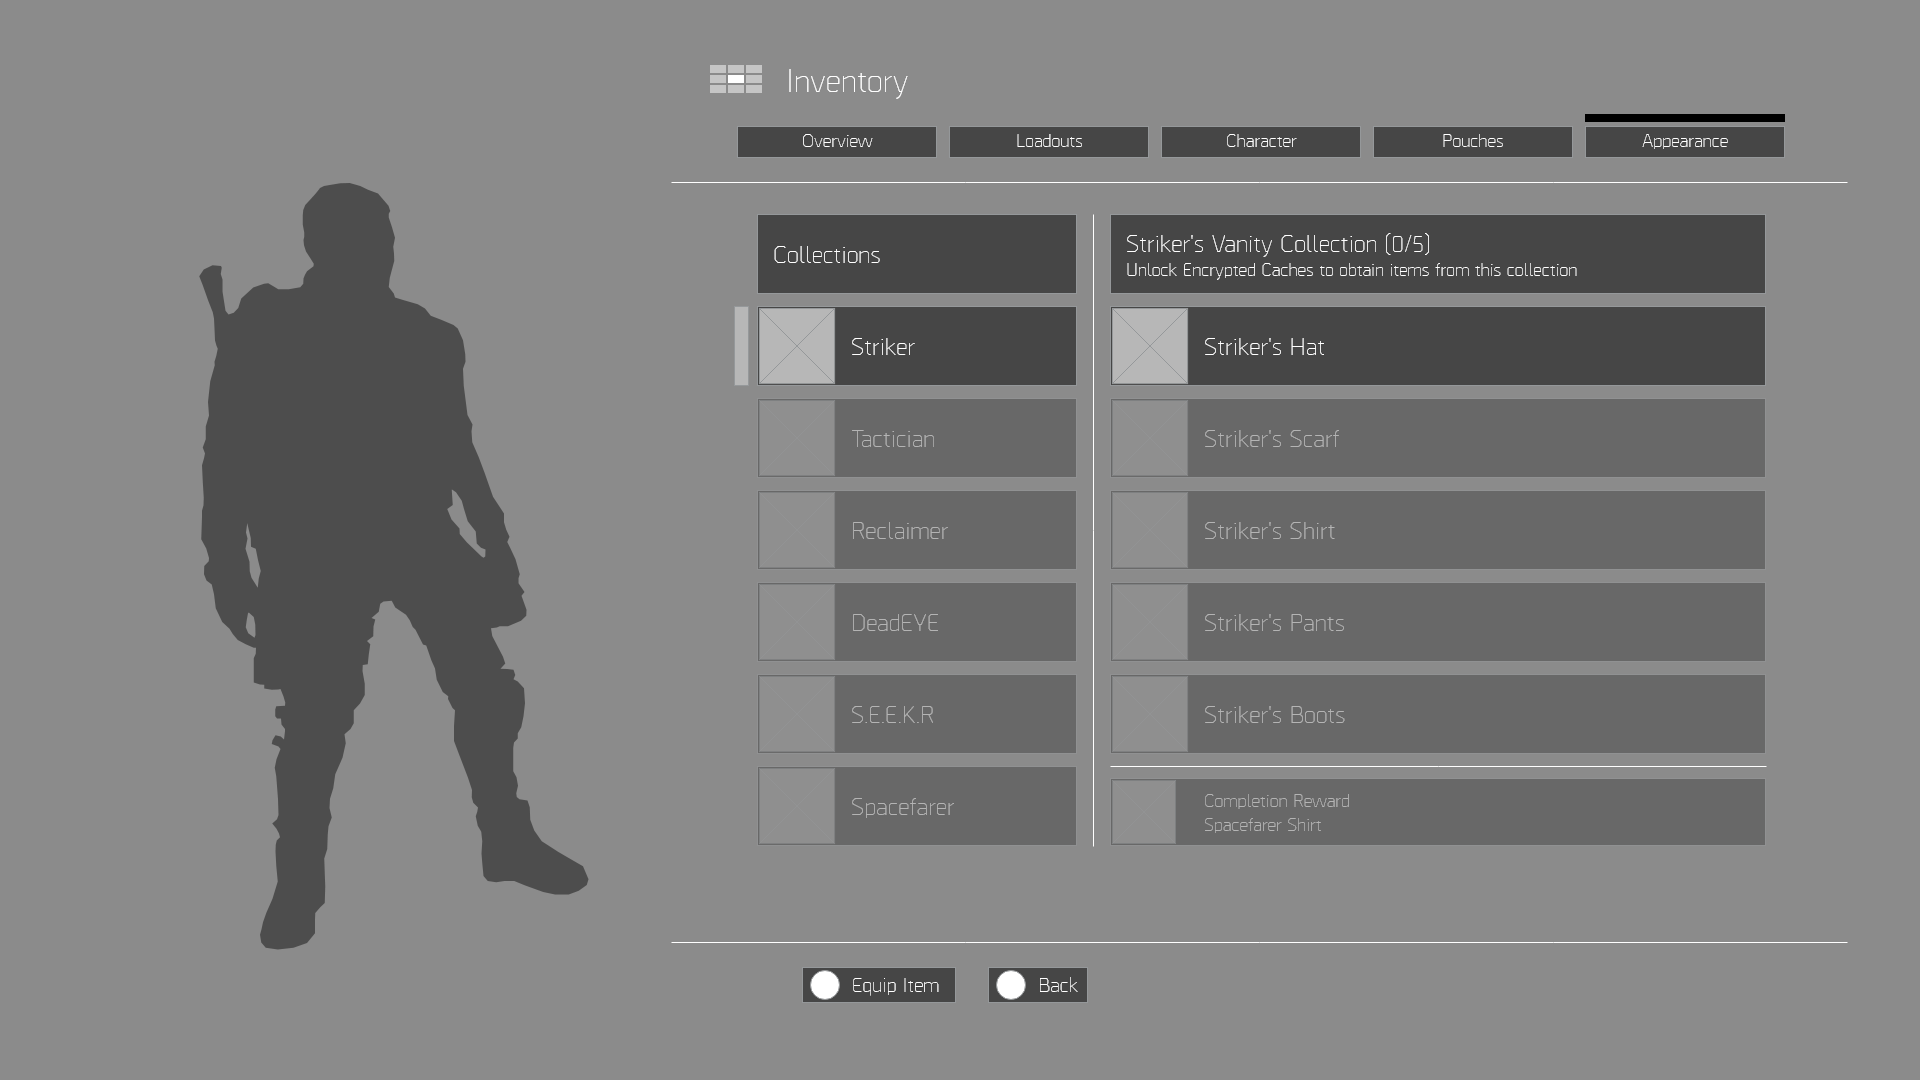The width and height of the screenshot is (1920, 1080).
Task: Open the Spacefarer collection label
Action: (902, 807)
